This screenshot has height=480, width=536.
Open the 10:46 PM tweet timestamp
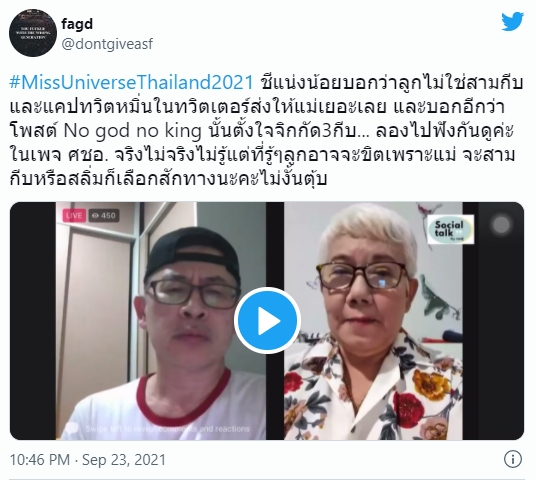click(x=40, y=459)
